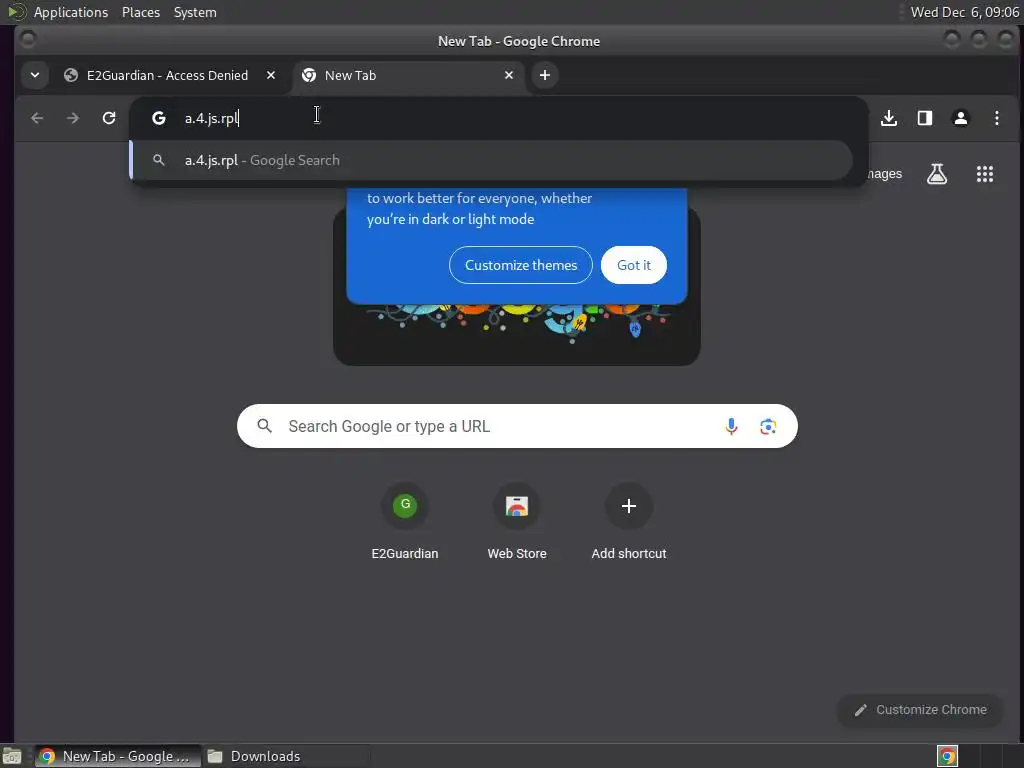Open the Search Labs flask icon
Screen dimensions: 1024x768
pos(937,174)
